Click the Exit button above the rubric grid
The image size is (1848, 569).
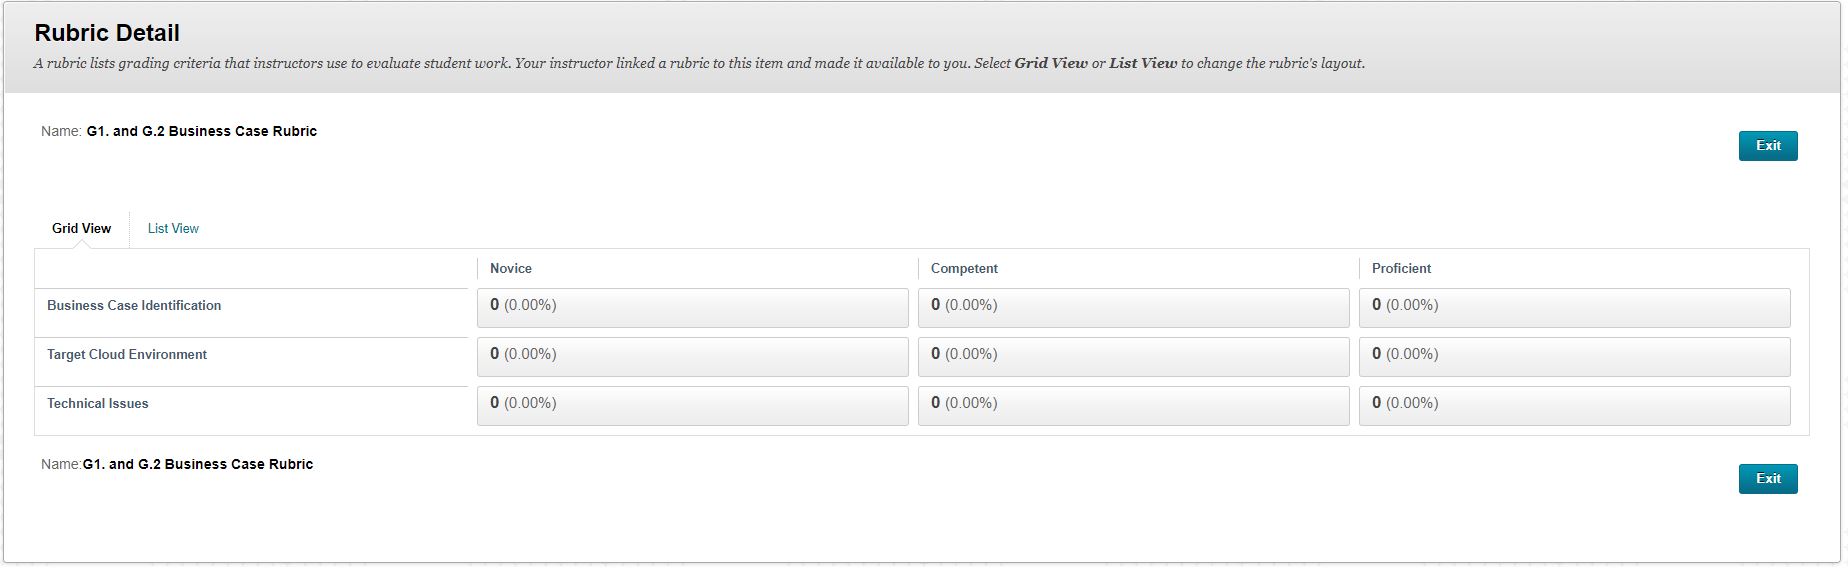[x=1767, y=146]
